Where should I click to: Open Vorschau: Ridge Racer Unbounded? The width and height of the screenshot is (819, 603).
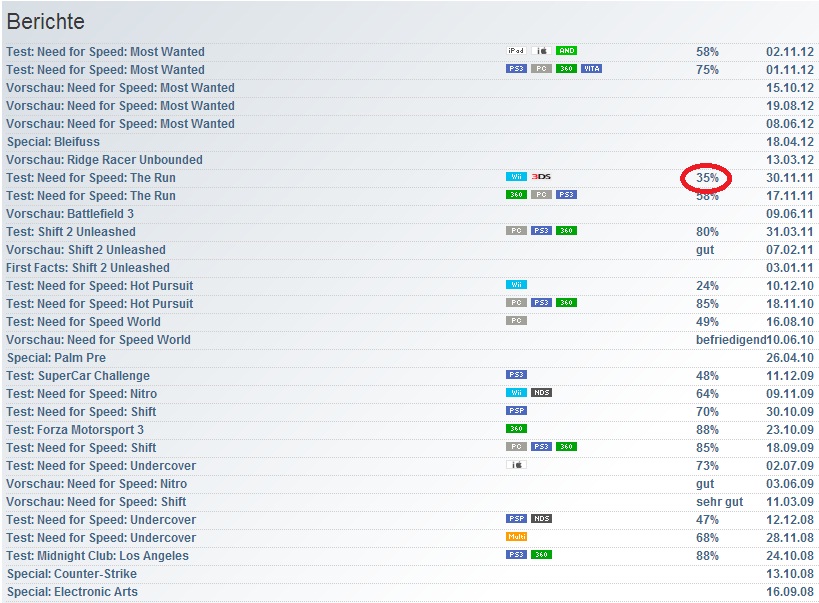(104, 160)
